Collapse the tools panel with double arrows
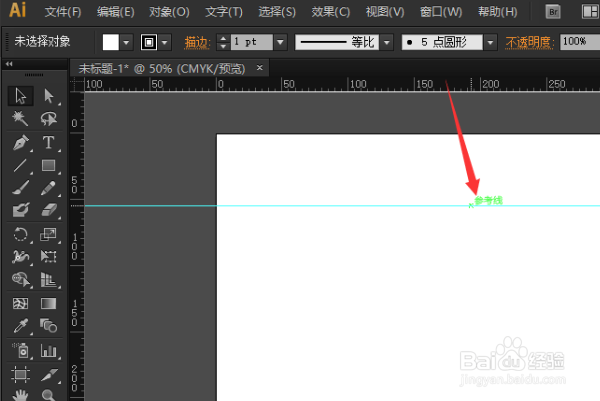 tap(9, 64)
